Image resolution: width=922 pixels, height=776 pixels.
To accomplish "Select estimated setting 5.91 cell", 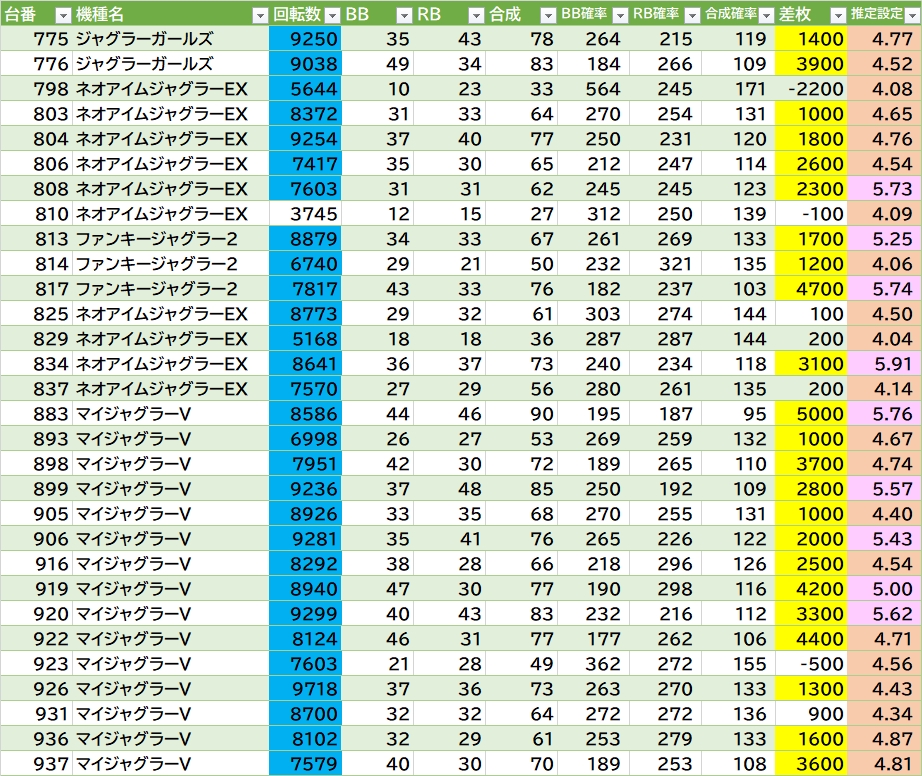I will point(884,363).
